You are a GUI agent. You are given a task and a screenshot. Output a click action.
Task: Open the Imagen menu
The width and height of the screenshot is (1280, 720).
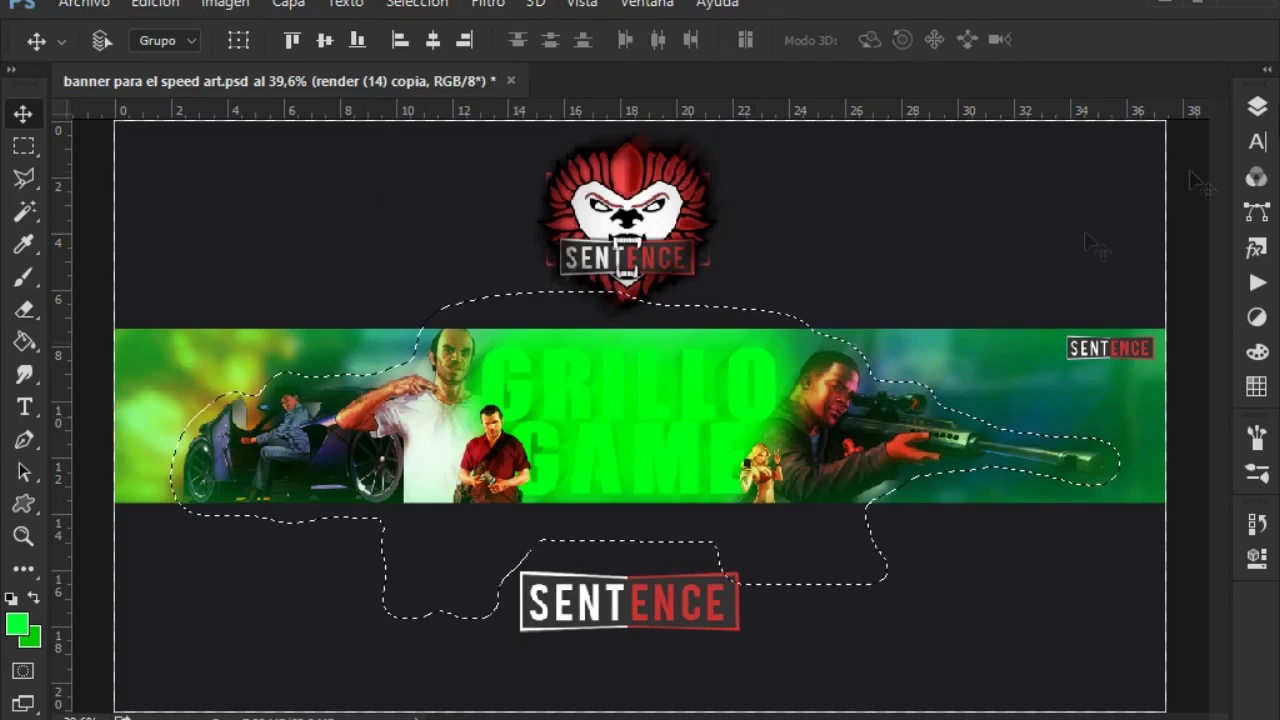tap(225, 4)
